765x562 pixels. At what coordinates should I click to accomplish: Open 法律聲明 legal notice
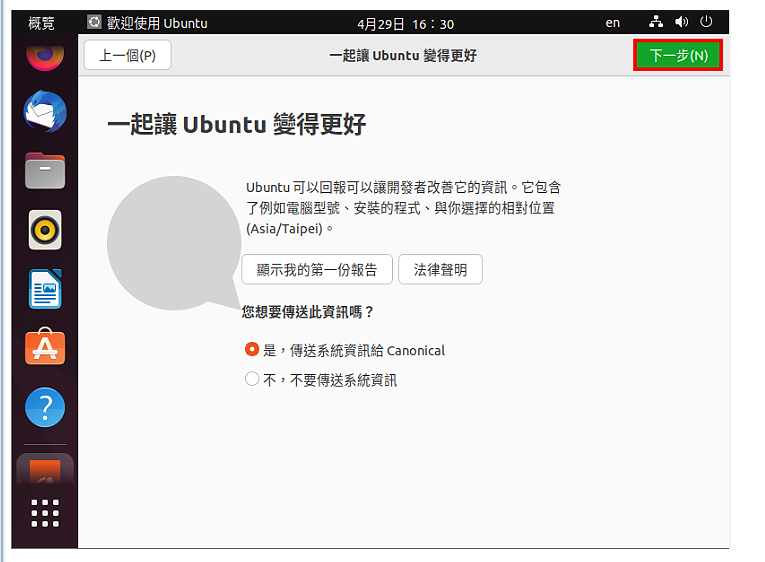[x=440, y=269]
